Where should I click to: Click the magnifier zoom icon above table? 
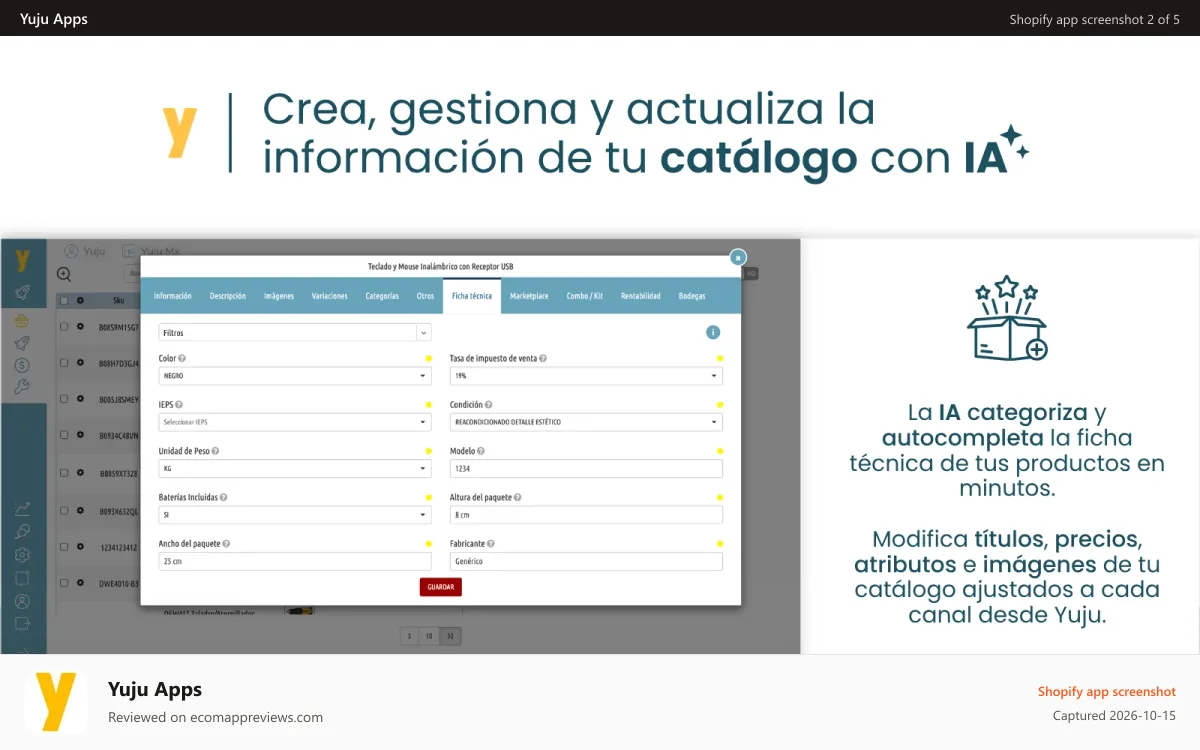point(64,274)
